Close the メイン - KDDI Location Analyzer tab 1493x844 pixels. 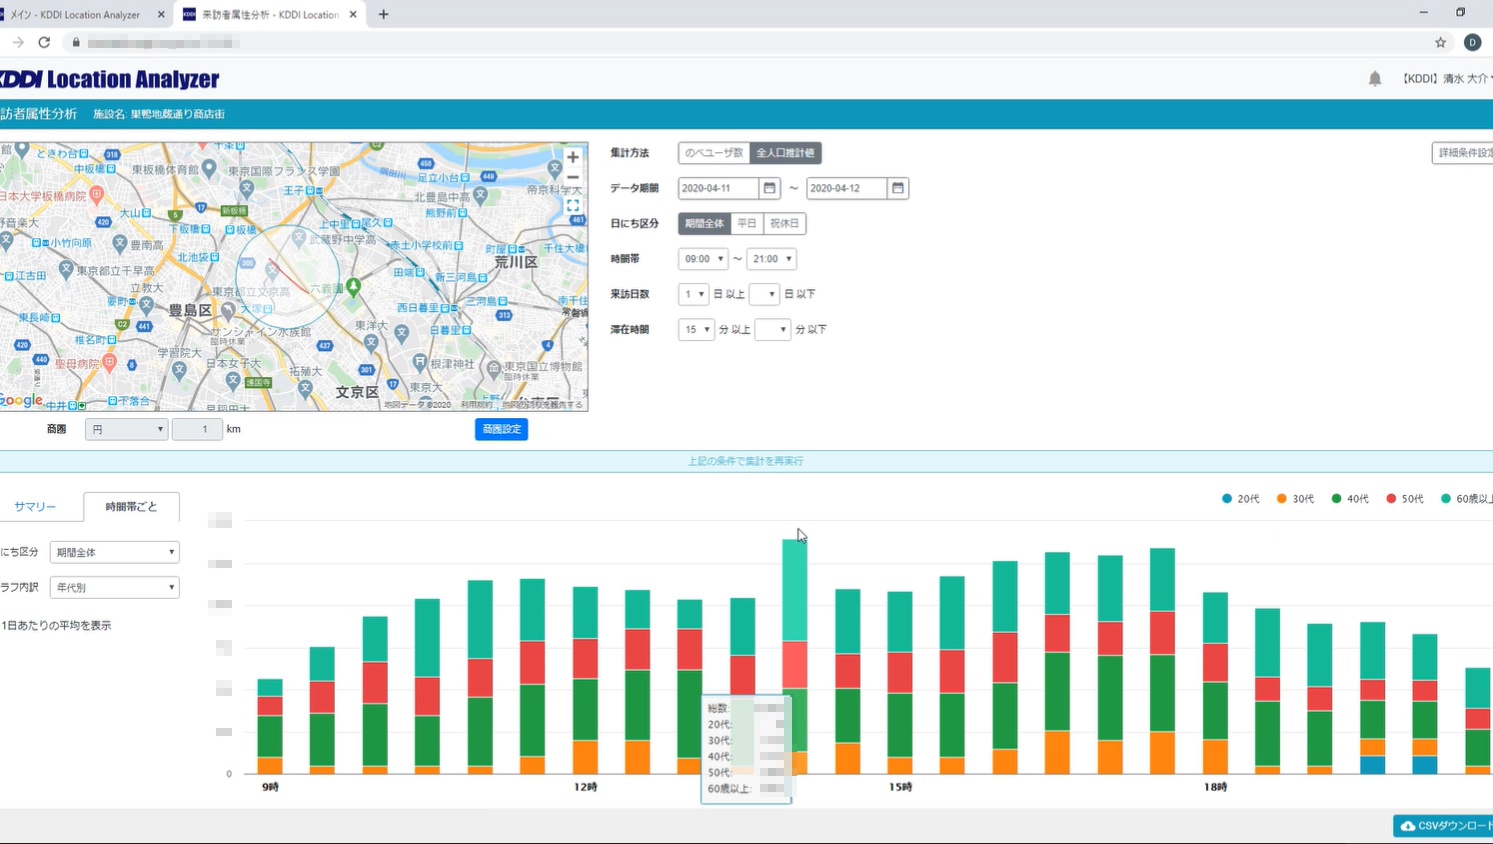point(161,15)
